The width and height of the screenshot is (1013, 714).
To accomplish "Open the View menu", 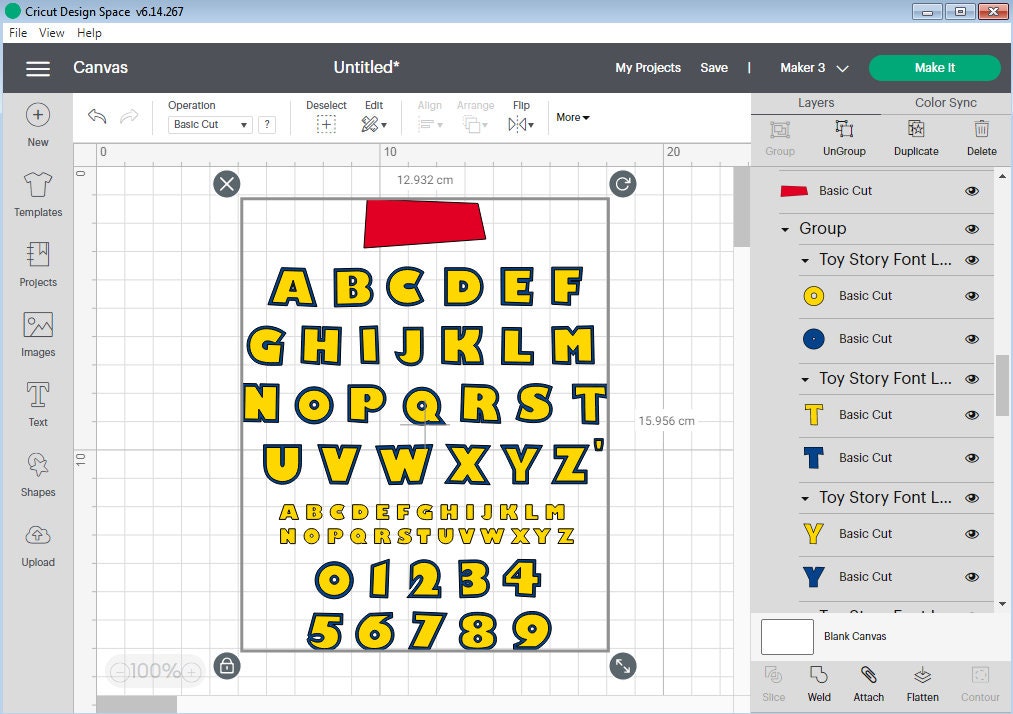I will (51, 32).
